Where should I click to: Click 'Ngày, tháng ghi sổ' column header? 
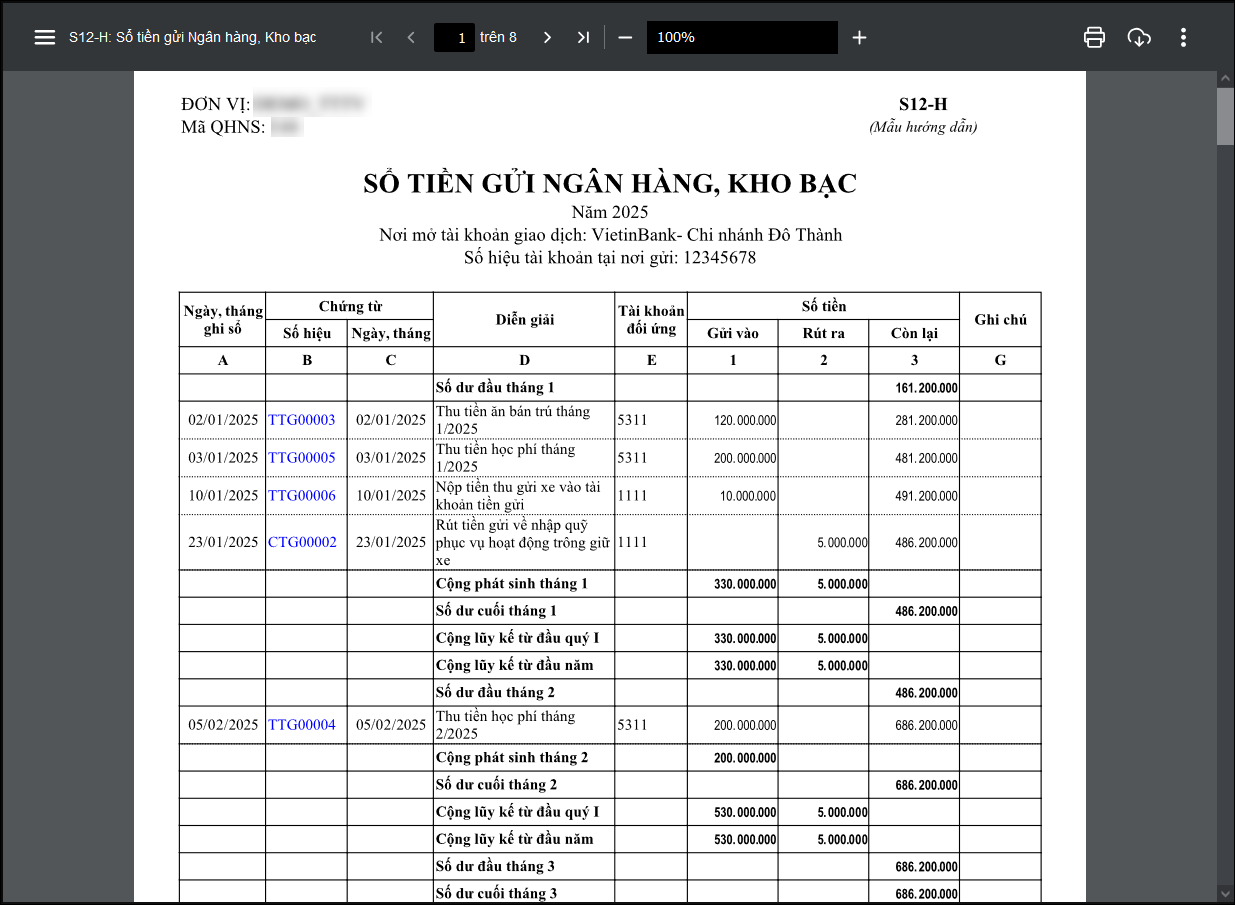click(x=222, y=320)
